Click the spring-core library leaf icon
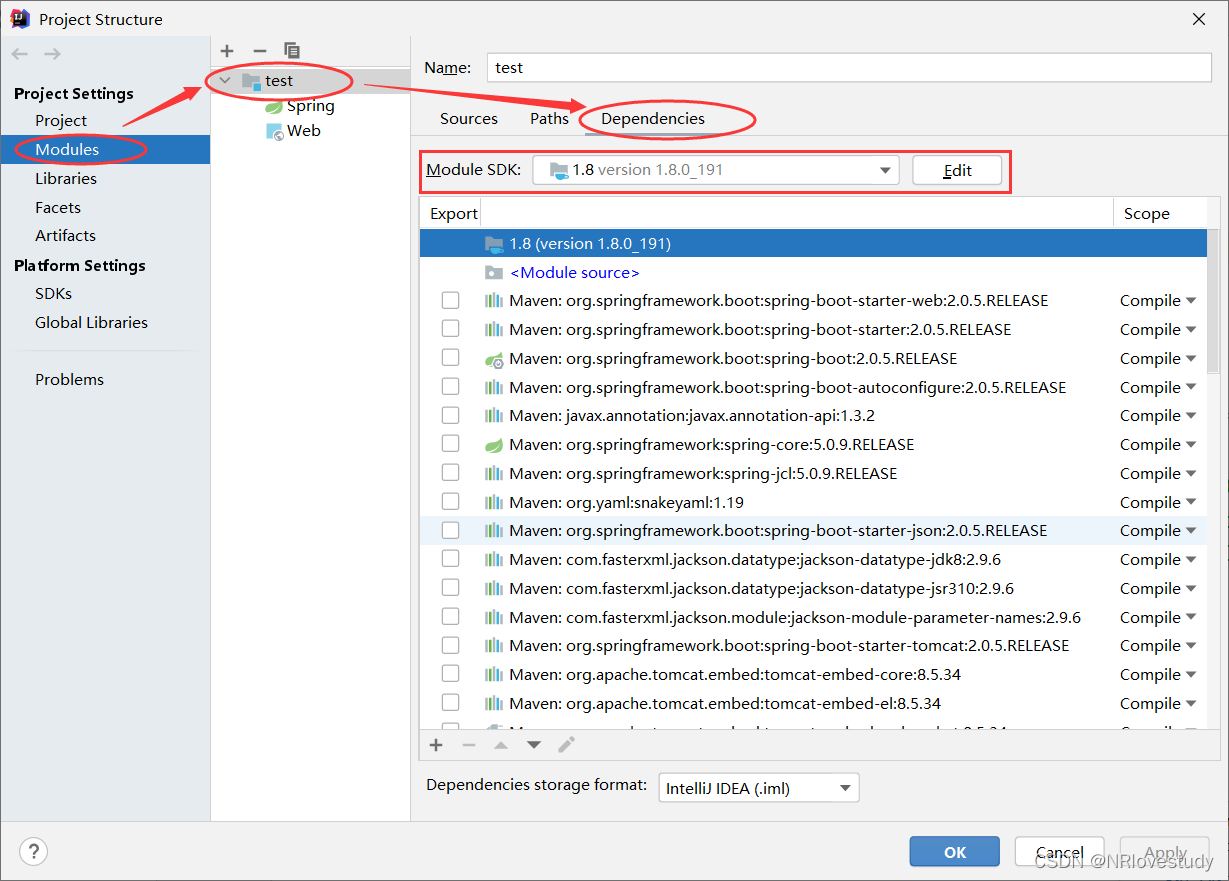The width and height of the screenshot is (1229, 881). pyautogui.click(x=494, y=445)
